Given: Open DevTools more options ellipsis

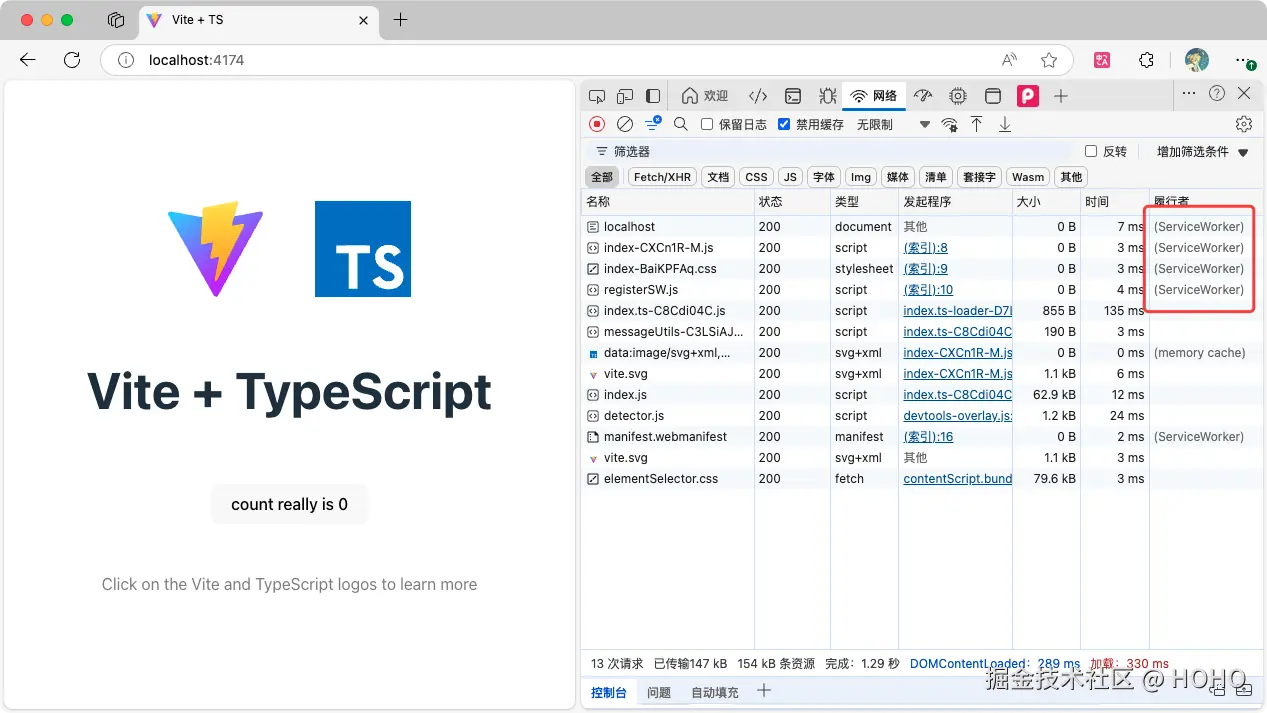Looking at the screenshot, I should (1188, 93).
